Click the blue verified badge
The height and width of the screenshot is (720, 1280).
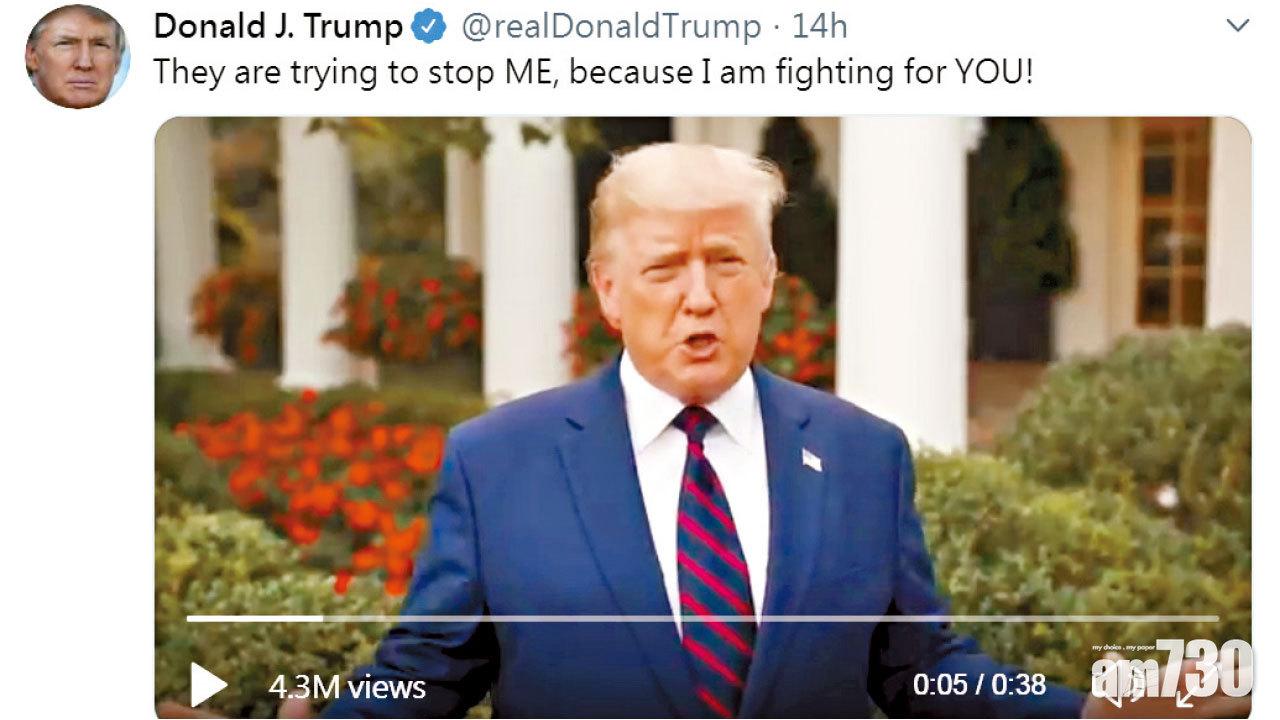tap(430, 27)
